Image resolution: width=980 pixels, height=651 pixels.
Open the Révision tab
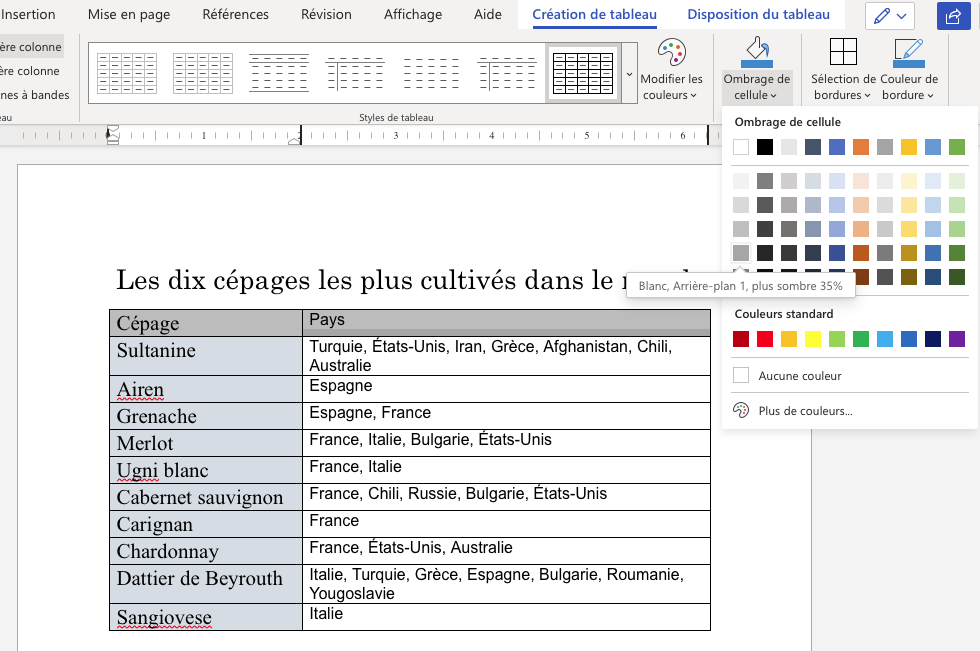tap(326, 14)
